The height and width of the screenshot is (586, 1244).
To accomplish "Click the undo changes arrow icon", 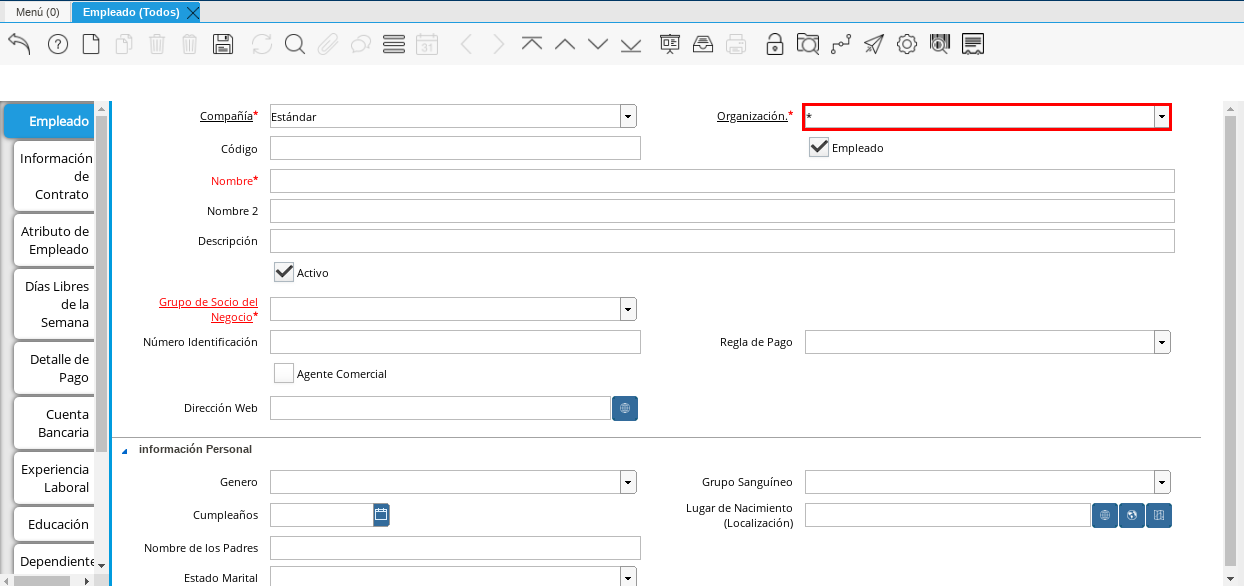I will pyautogui.click(x=19, y=44).
